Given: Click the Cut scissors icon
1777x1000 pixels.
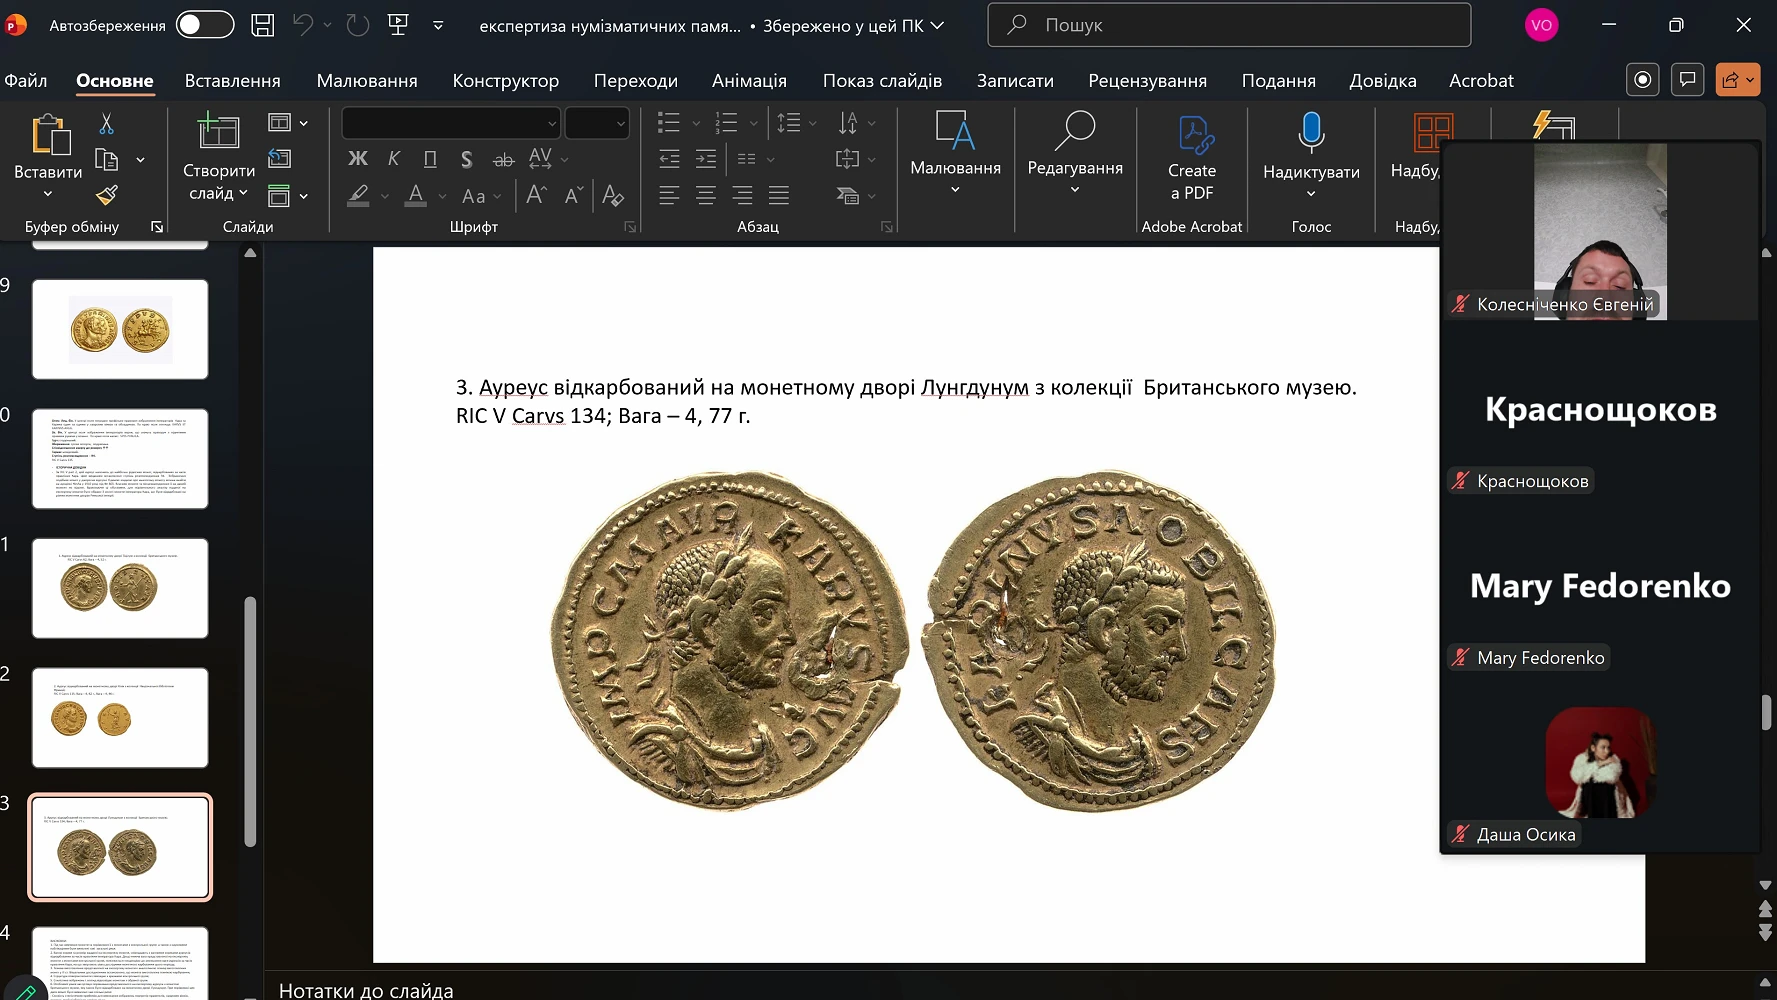Looking at the screenshot, I should pos(106,124).
